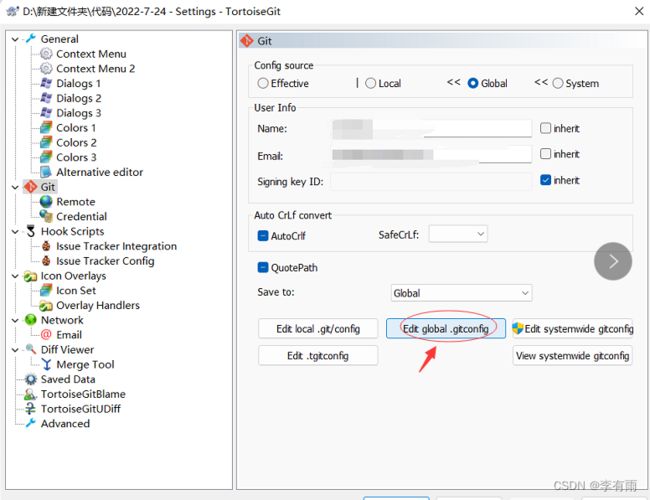Click the Dialogs 1 window icon
Viewport: 650px width, 500px height.
(x=46, y=83)
